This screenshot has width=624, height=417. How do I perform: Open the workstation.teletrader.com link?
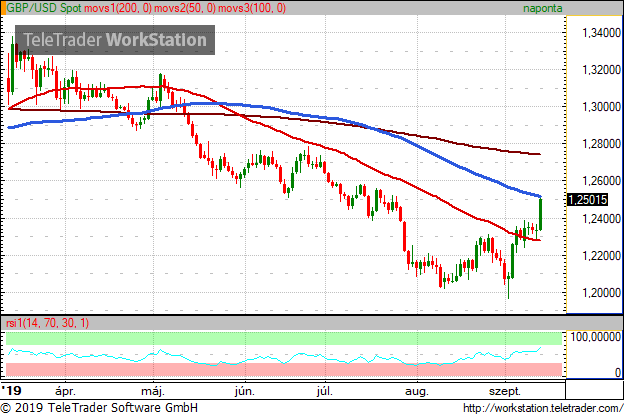[543, 408]
